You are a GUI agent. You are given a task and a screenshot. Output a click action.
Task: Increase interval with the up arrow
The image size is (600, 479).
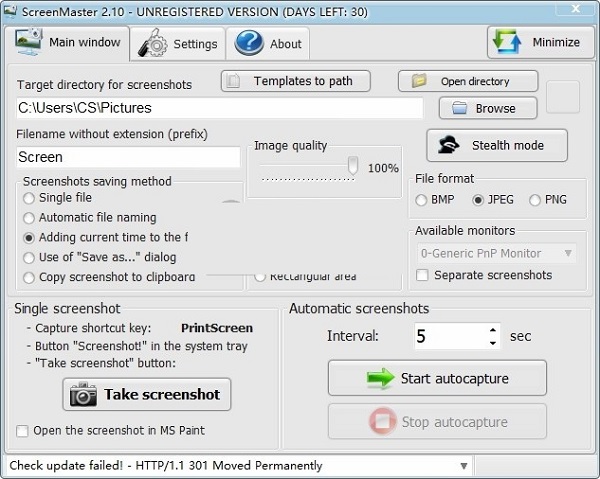(493, 330)
